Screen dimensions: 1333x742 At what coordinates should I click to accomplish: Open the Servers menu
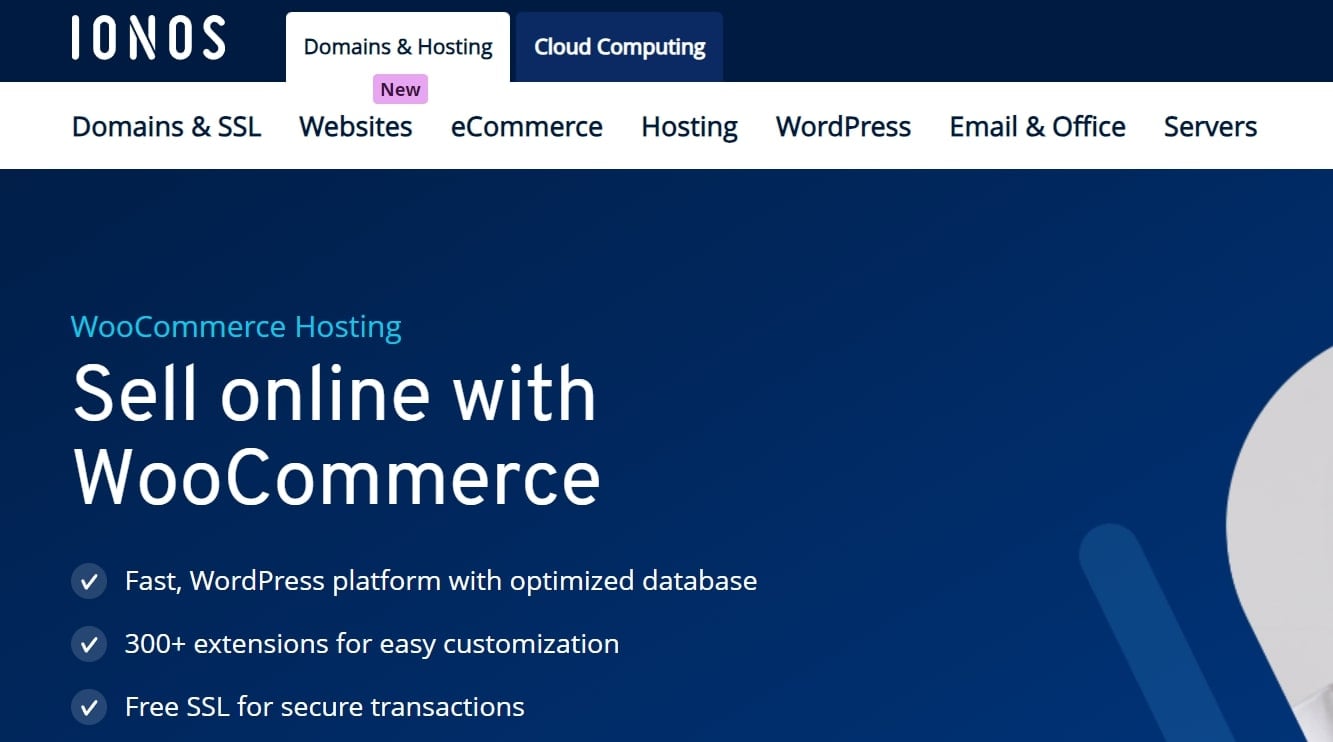tap(1211, 127)
